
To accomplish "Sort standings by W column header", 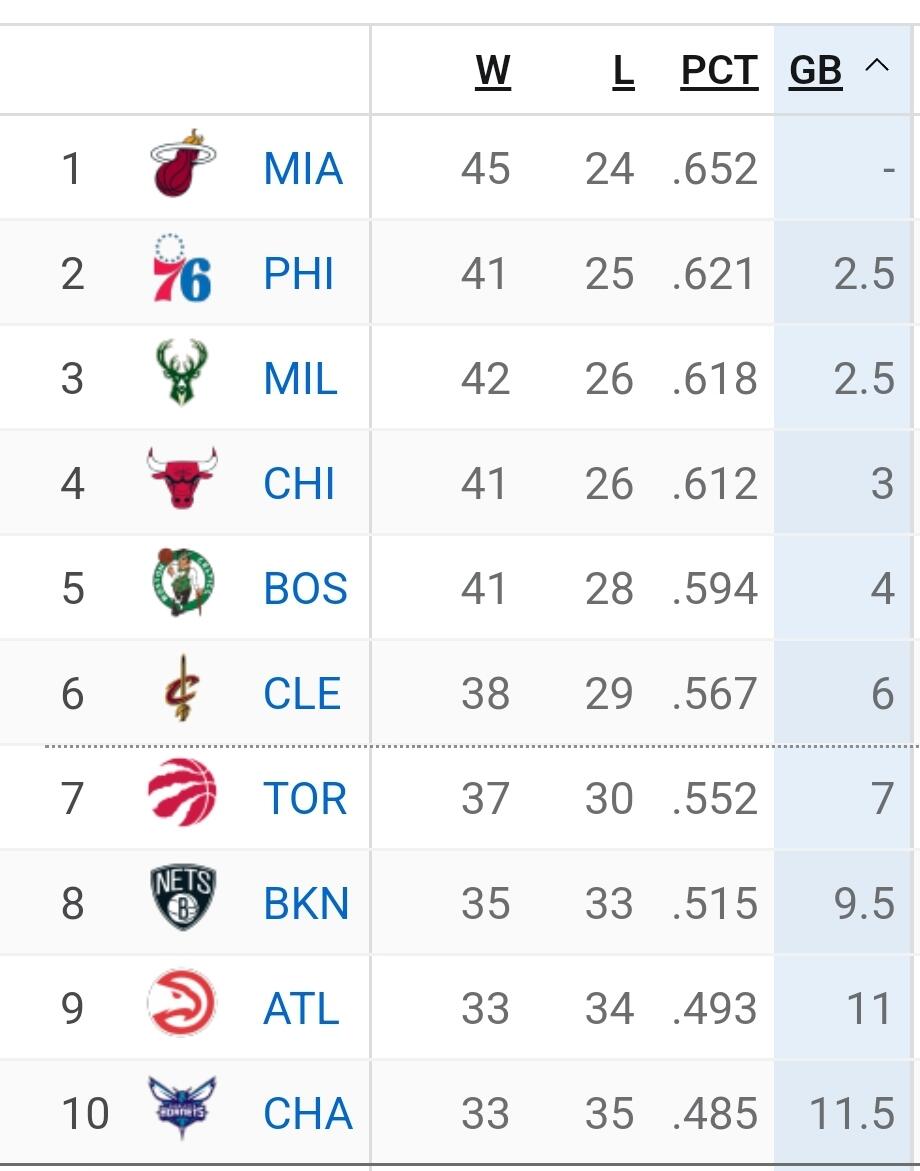I will pos(493,71).
